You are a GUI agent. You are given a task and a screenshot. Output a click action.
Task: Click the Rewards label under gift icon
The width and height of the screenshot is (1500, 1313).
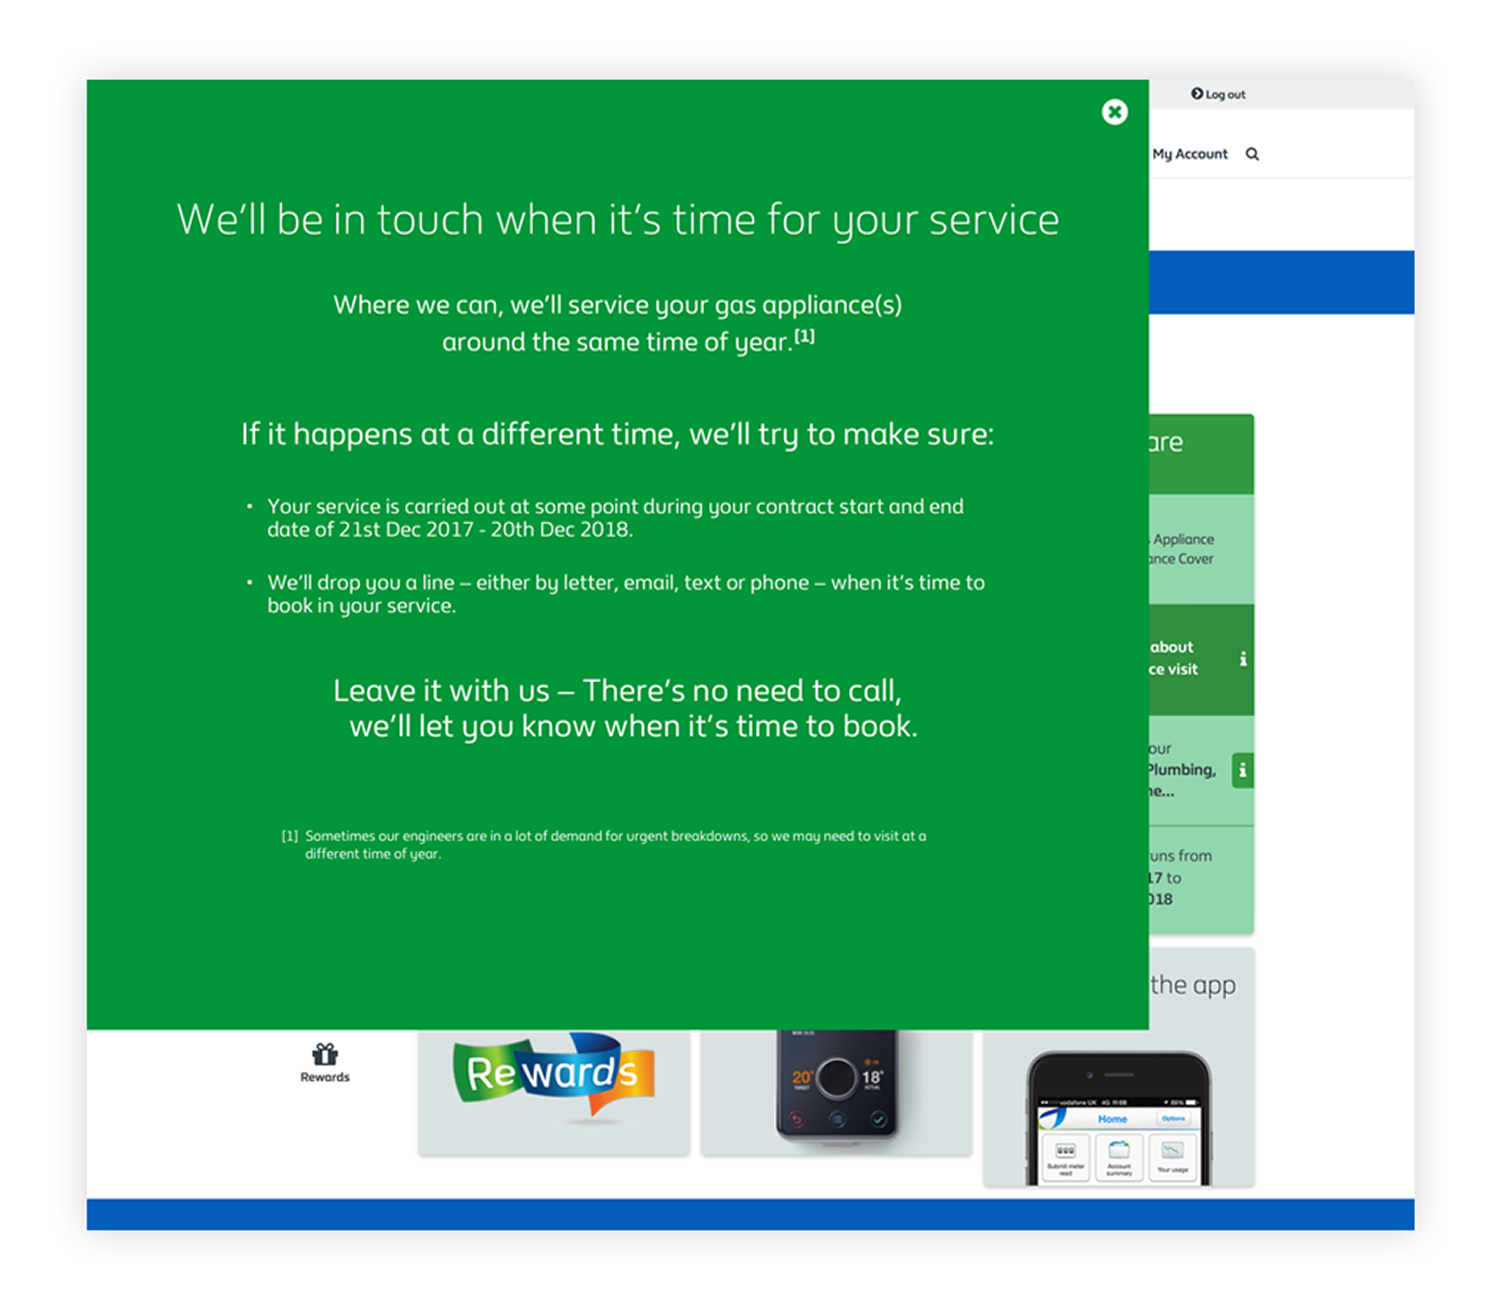pos(325,1078)
